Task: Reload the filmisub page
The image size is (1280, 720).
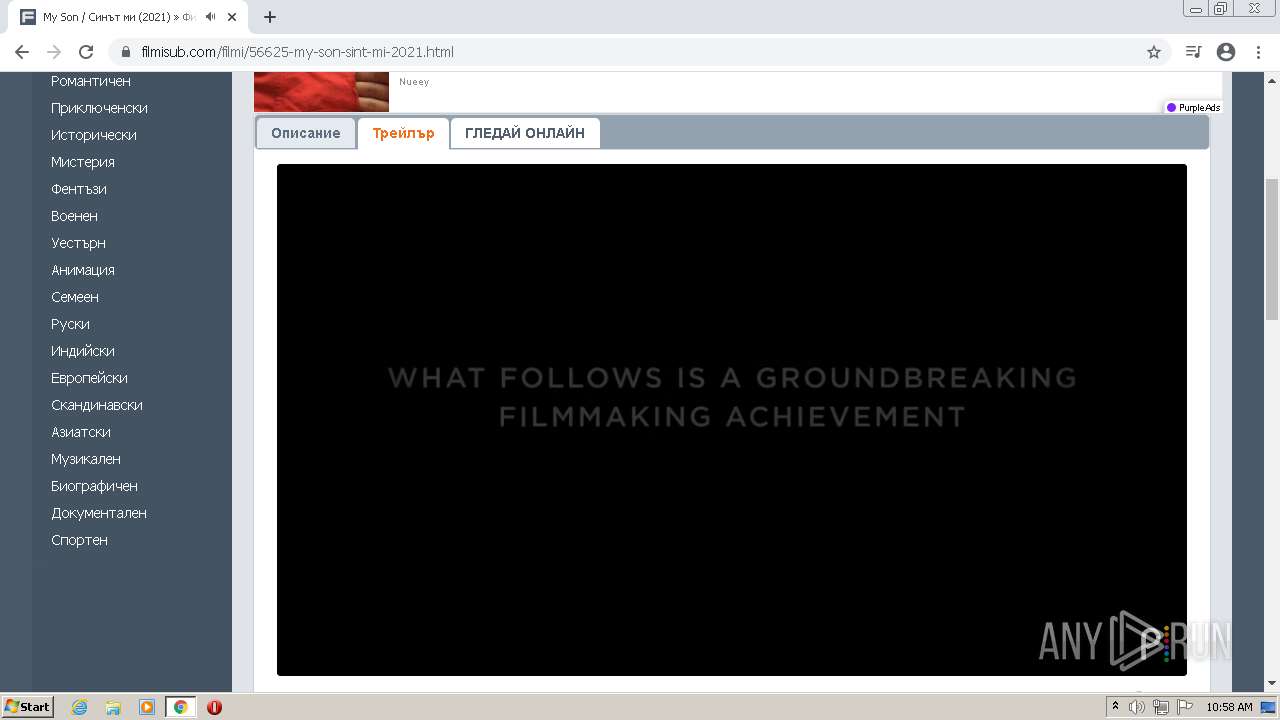Action: (x=86, y=52)
